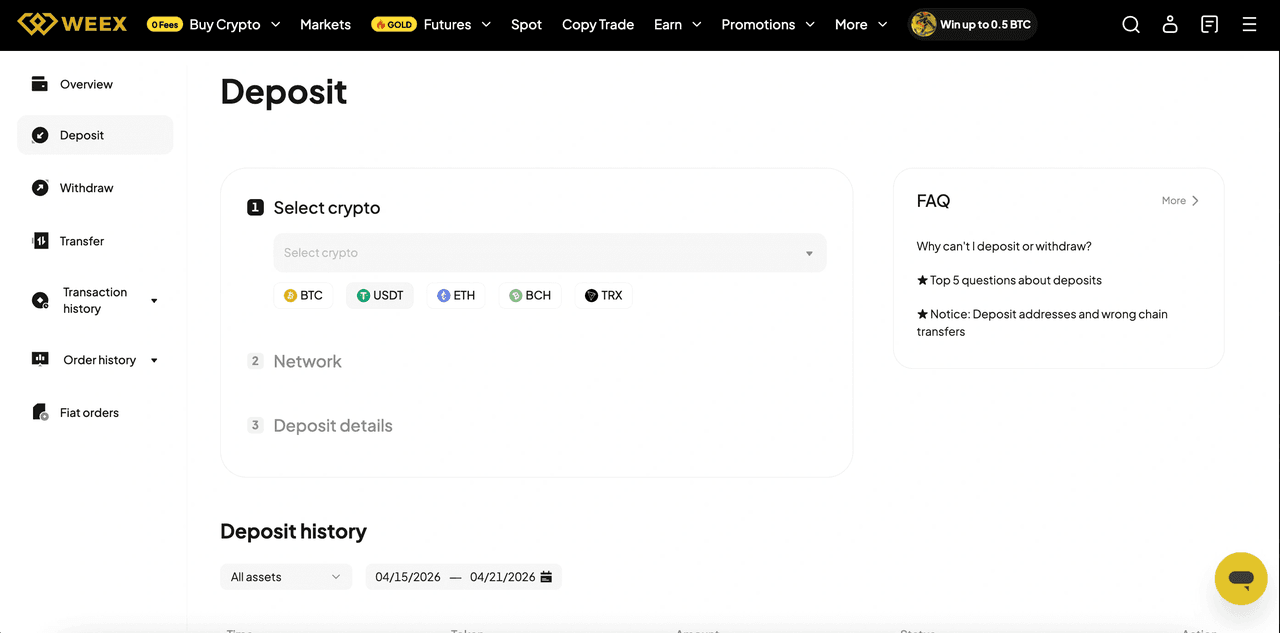Screen dimensions: 1280x633
Task: Select the BTC quick chip
Action: pyautogui.click(x=304, y=295)
